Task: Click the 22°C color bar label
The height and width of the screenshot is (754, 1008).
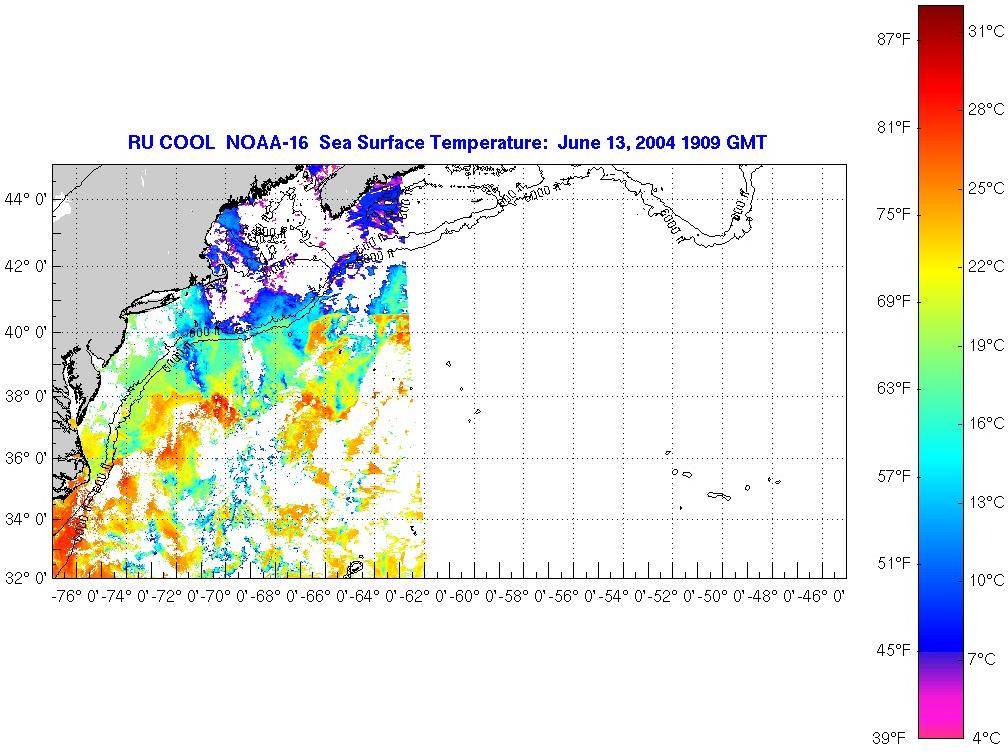Action: pos(987,266)
